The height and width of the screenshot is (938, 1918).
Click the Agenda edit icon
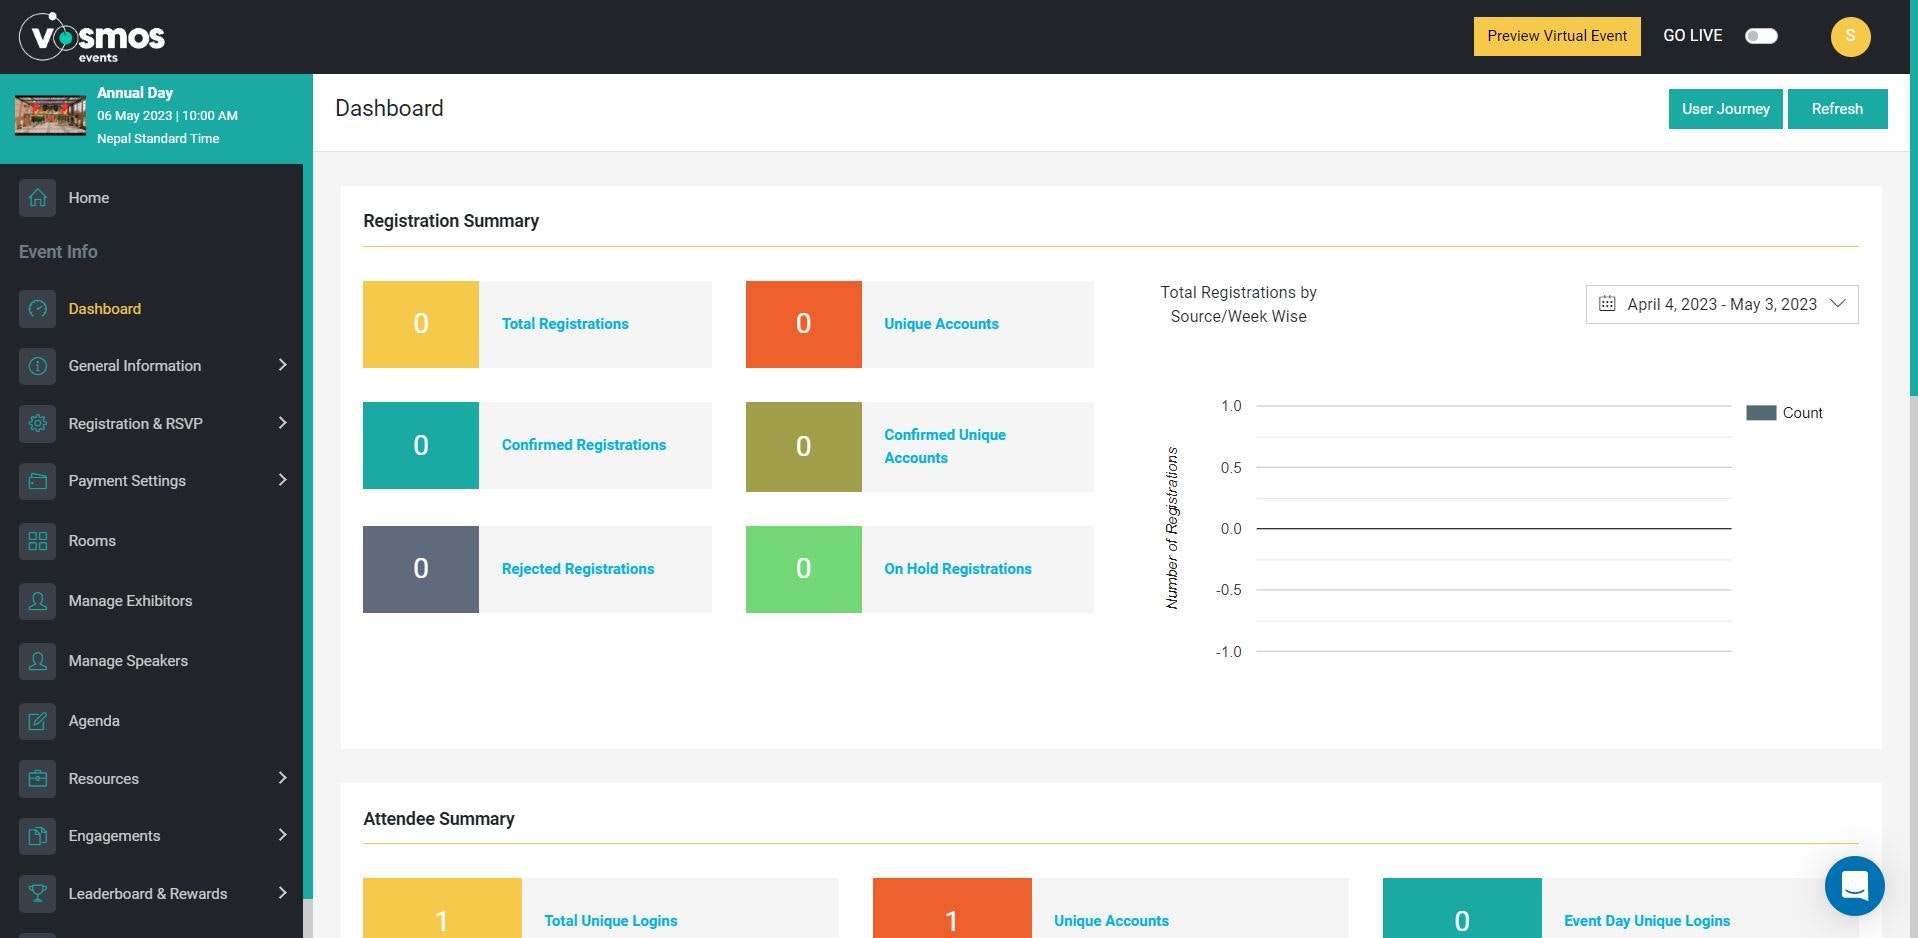coord(37,721)
